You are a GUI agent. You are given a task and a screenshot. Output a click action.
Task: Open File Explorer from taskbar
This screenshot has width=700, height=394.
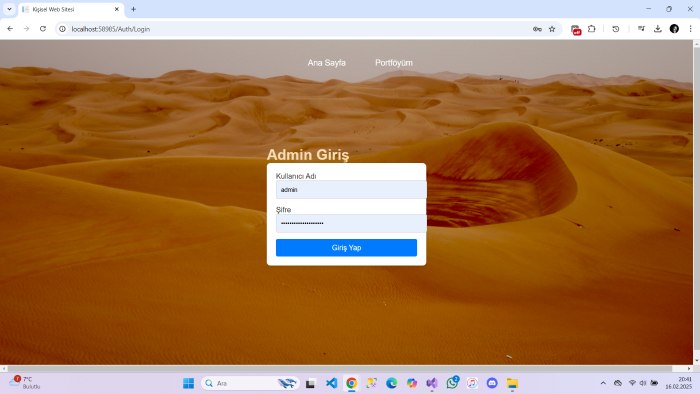tap(512, 383)
